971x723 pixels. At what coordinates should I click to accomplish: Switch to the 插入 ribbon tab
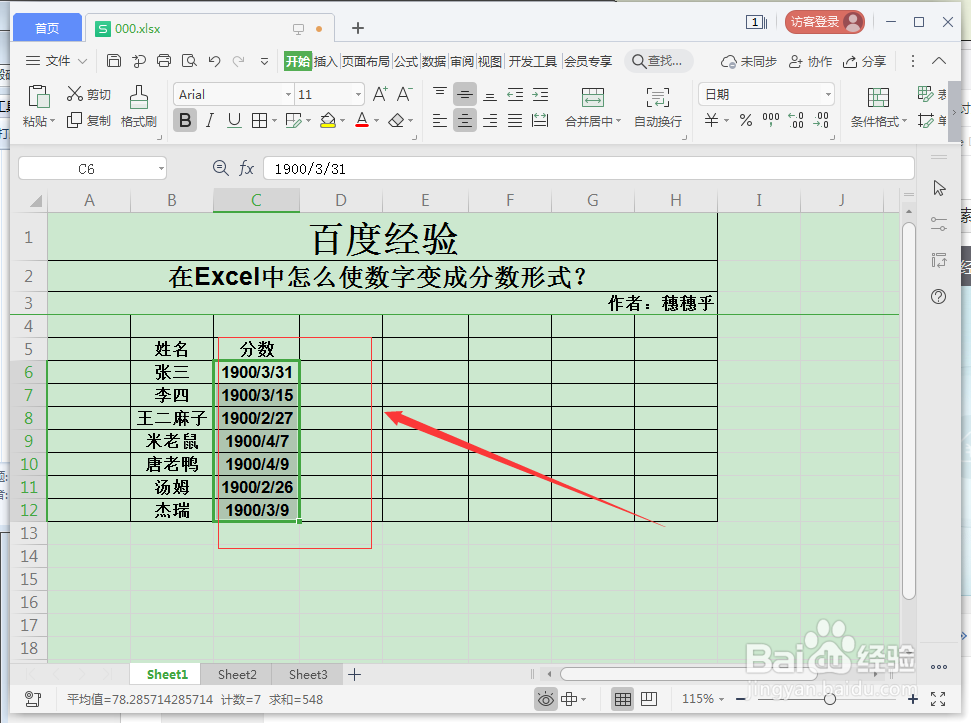pyautogui.click(x=326, y=61)
